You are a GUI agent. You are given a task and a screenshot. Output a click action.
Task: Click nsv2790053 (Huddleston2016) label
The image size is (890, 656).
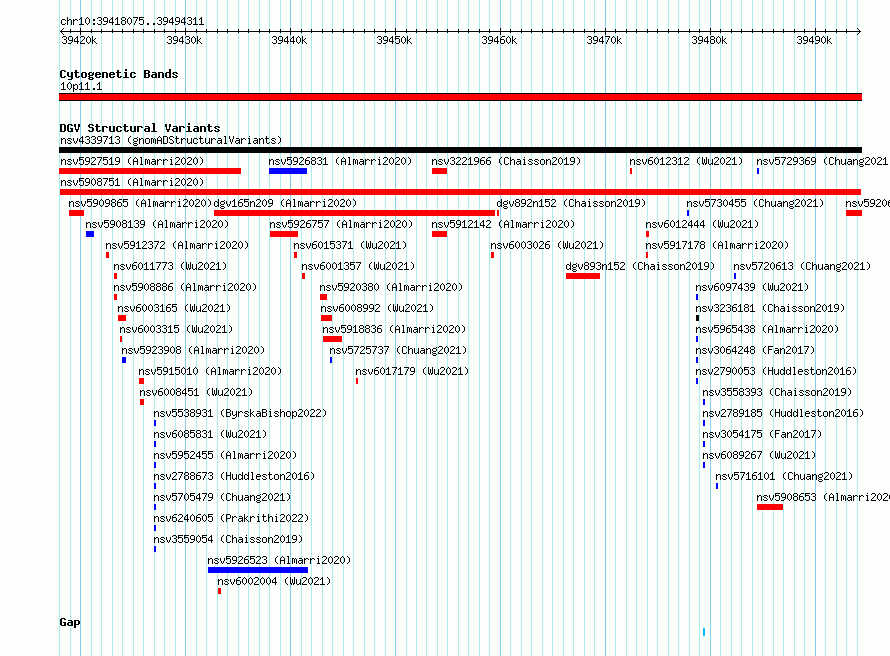(x=776, y=371)
